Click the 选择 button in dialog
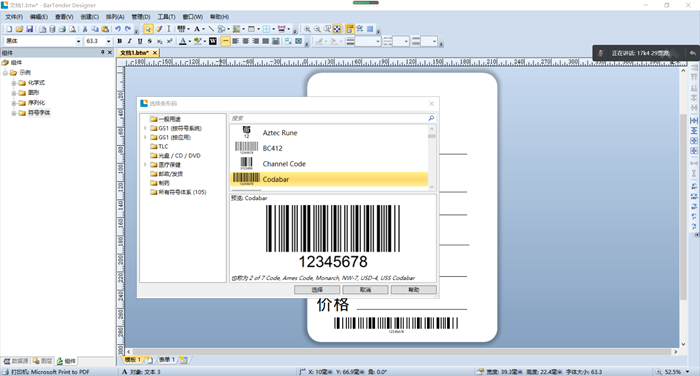The image size is (700, 376). coord(317,290)
